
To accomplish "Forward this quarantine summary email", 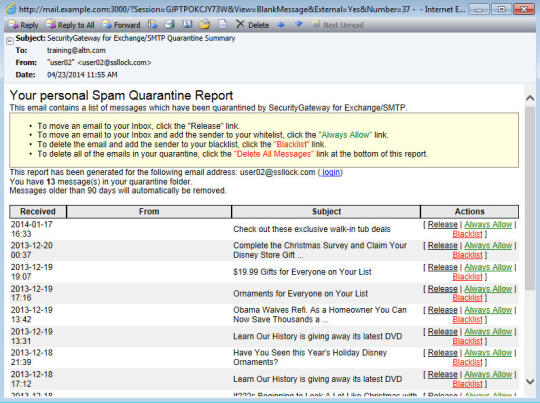I will 121,25.
